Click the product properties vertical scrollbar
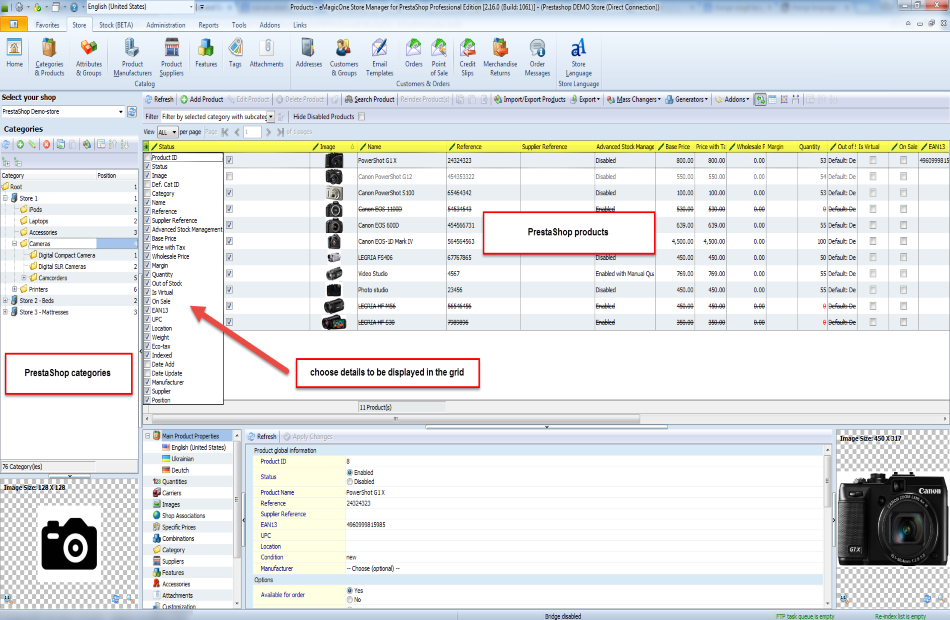Viewport: 950px width, 620px height. (828, 481)
